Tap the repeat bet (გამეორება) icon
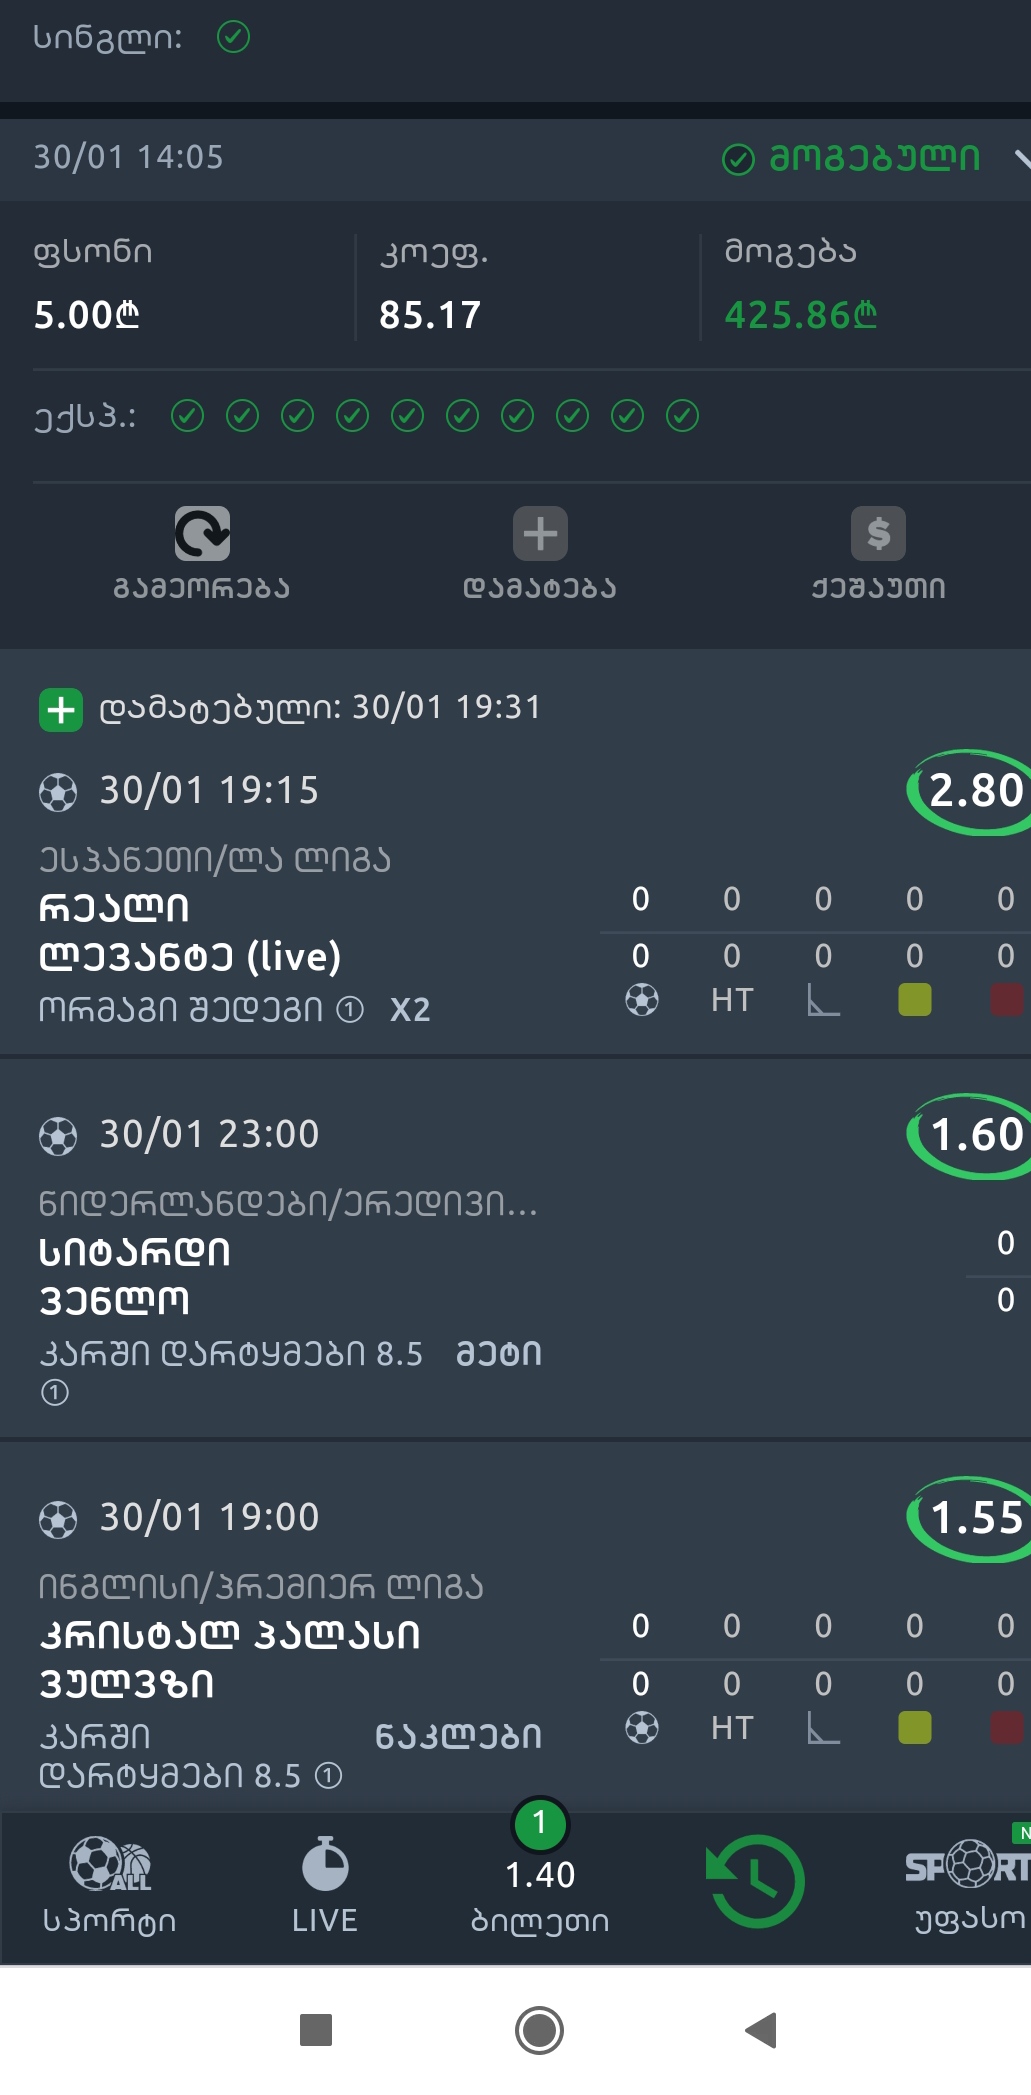The width and height of the screenshot is (1031, 2095). coord(202,533)
